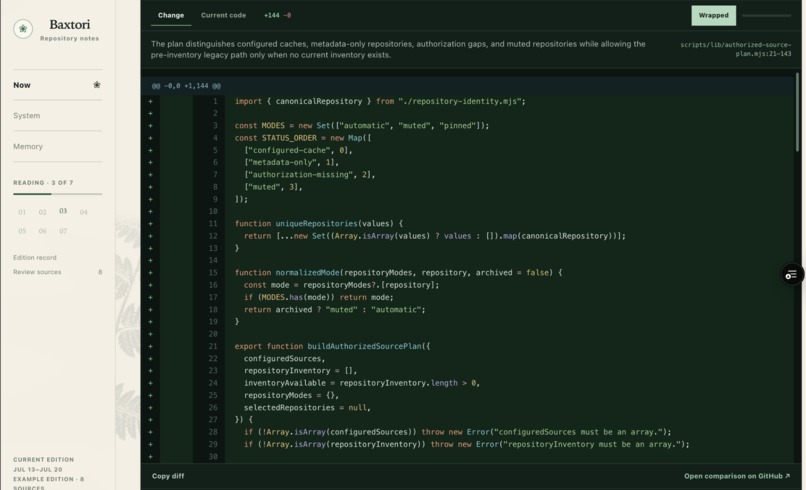
Task: Click the '["configured-cache", 0],' code line
Action: click(x=298, y=150)
